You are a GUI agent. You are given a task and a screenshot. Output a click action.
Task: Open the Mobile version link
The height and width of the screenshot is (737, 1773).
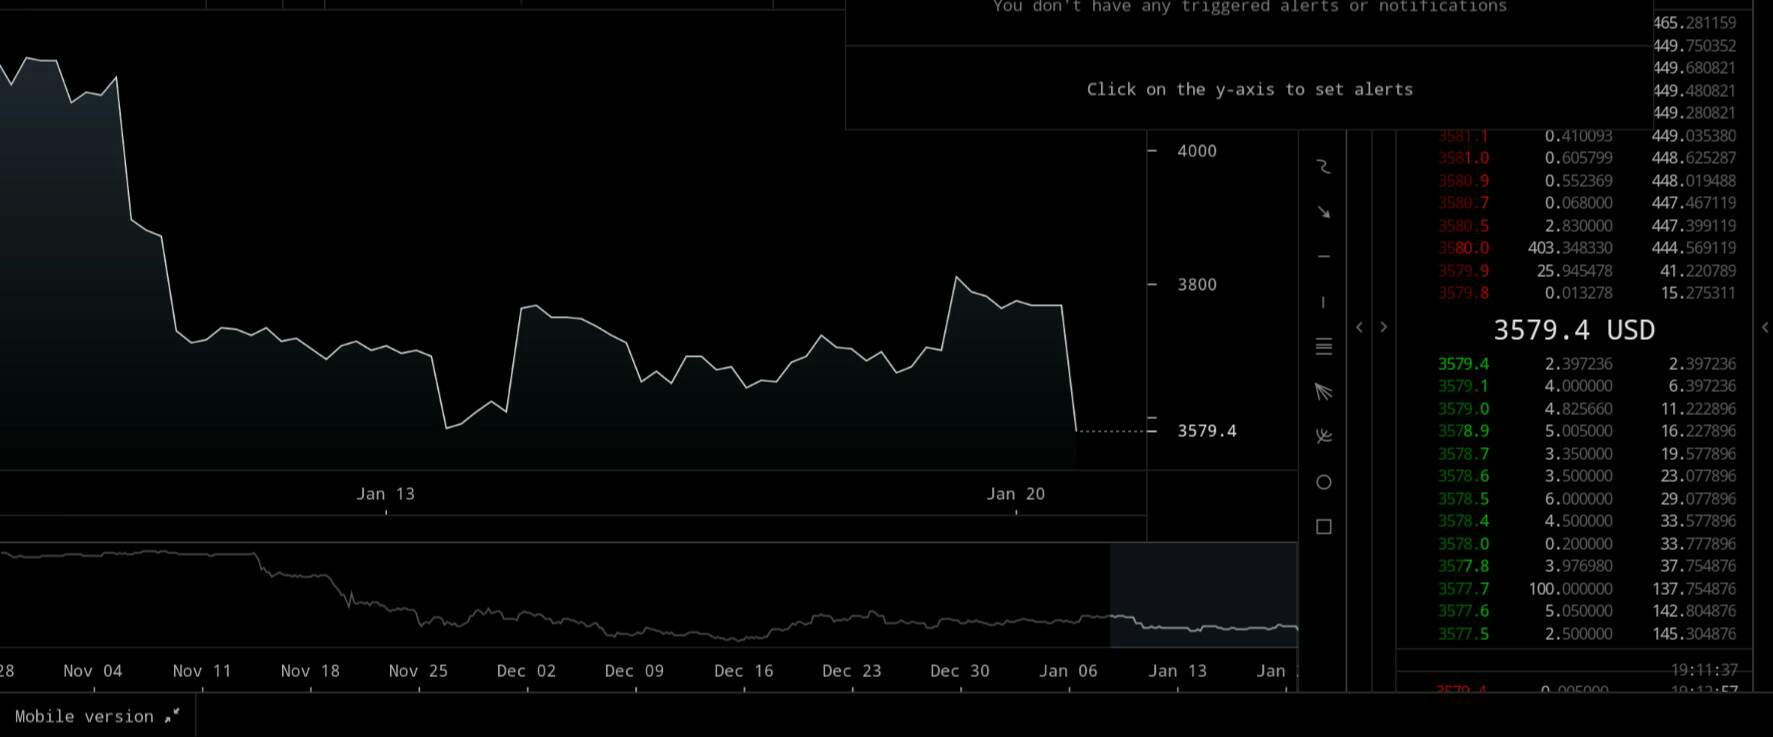point(96,716)
